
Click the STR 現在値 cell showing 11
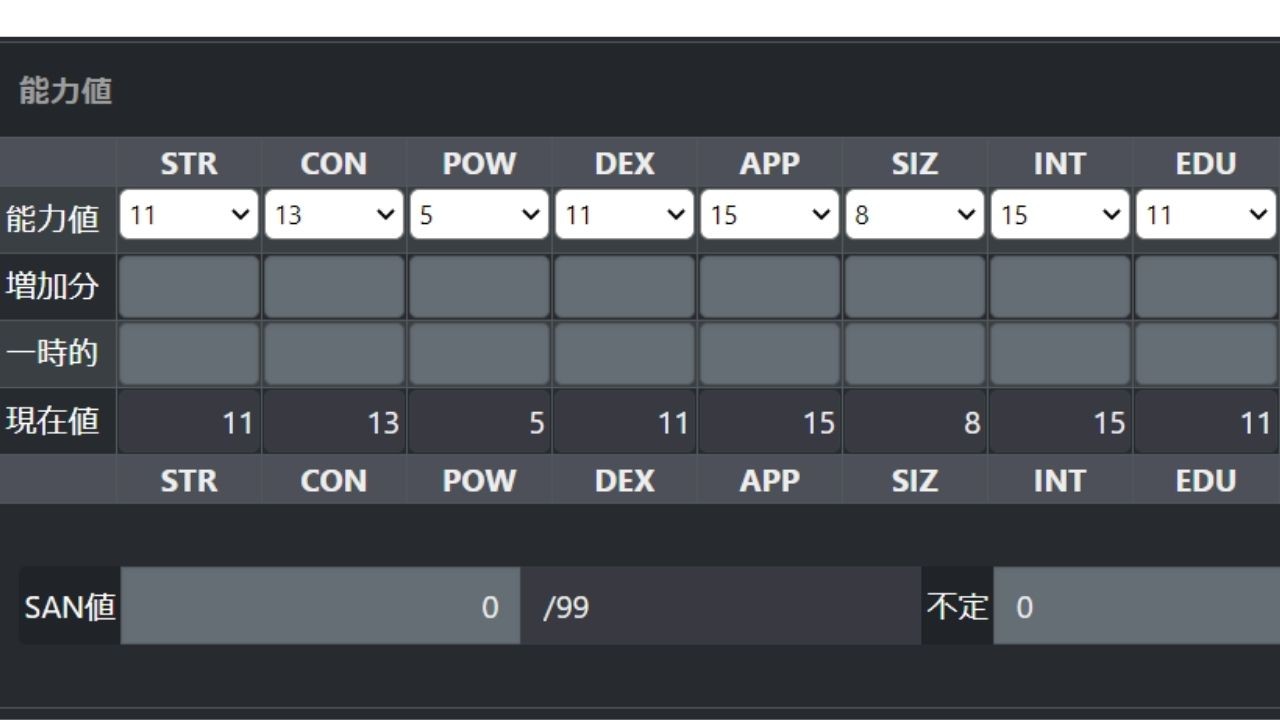pyautogui.click(x=189, y=423)
